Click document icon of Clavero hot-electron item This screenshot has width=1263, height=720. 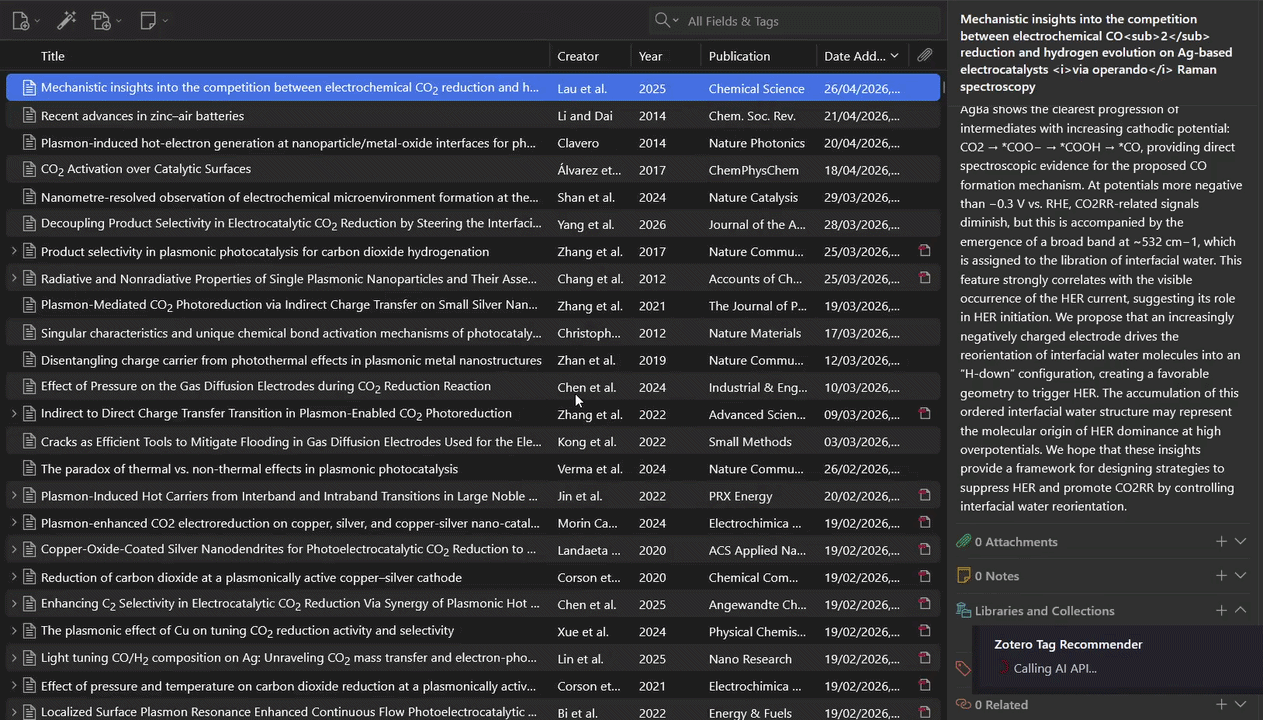(x=30, y=143)
